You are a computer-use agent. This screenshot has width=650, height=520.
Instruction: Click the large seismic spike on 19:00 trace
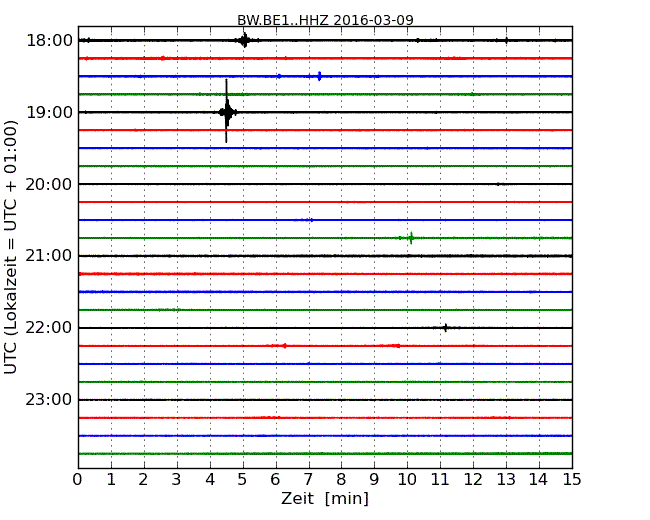click(x=226, y=111)
